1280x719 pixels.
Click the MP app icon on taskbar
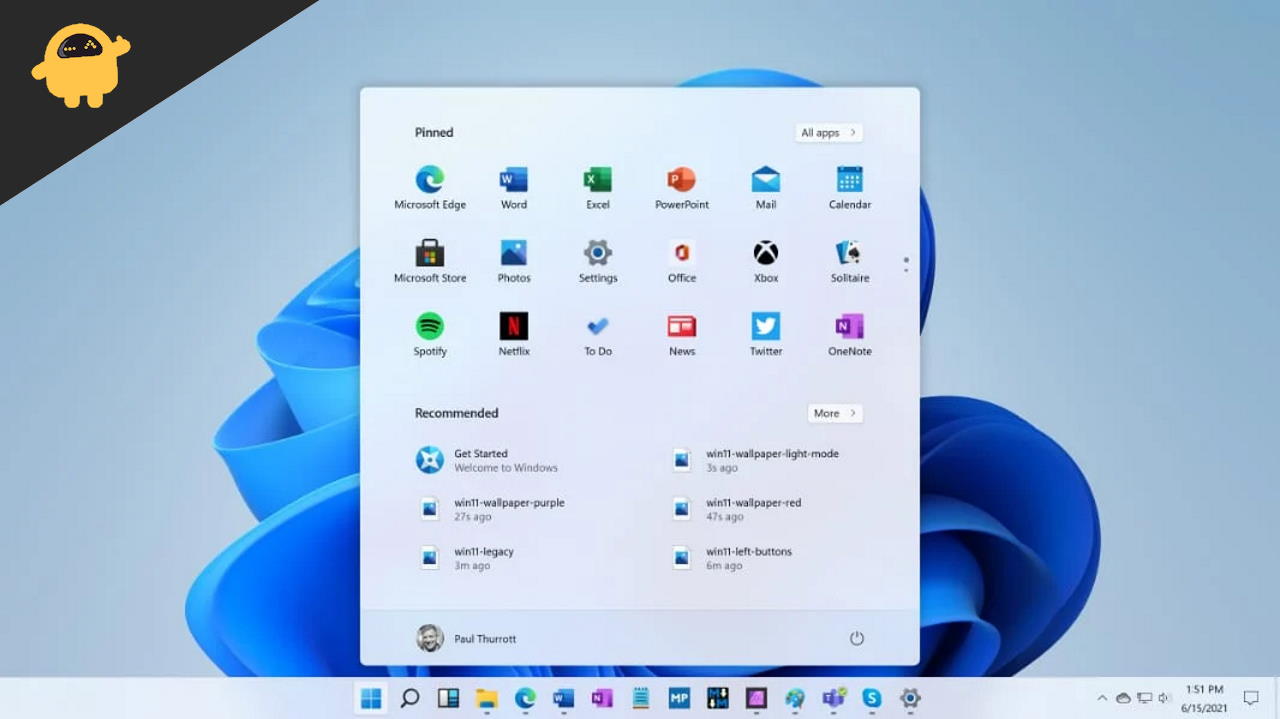point(679,698)
